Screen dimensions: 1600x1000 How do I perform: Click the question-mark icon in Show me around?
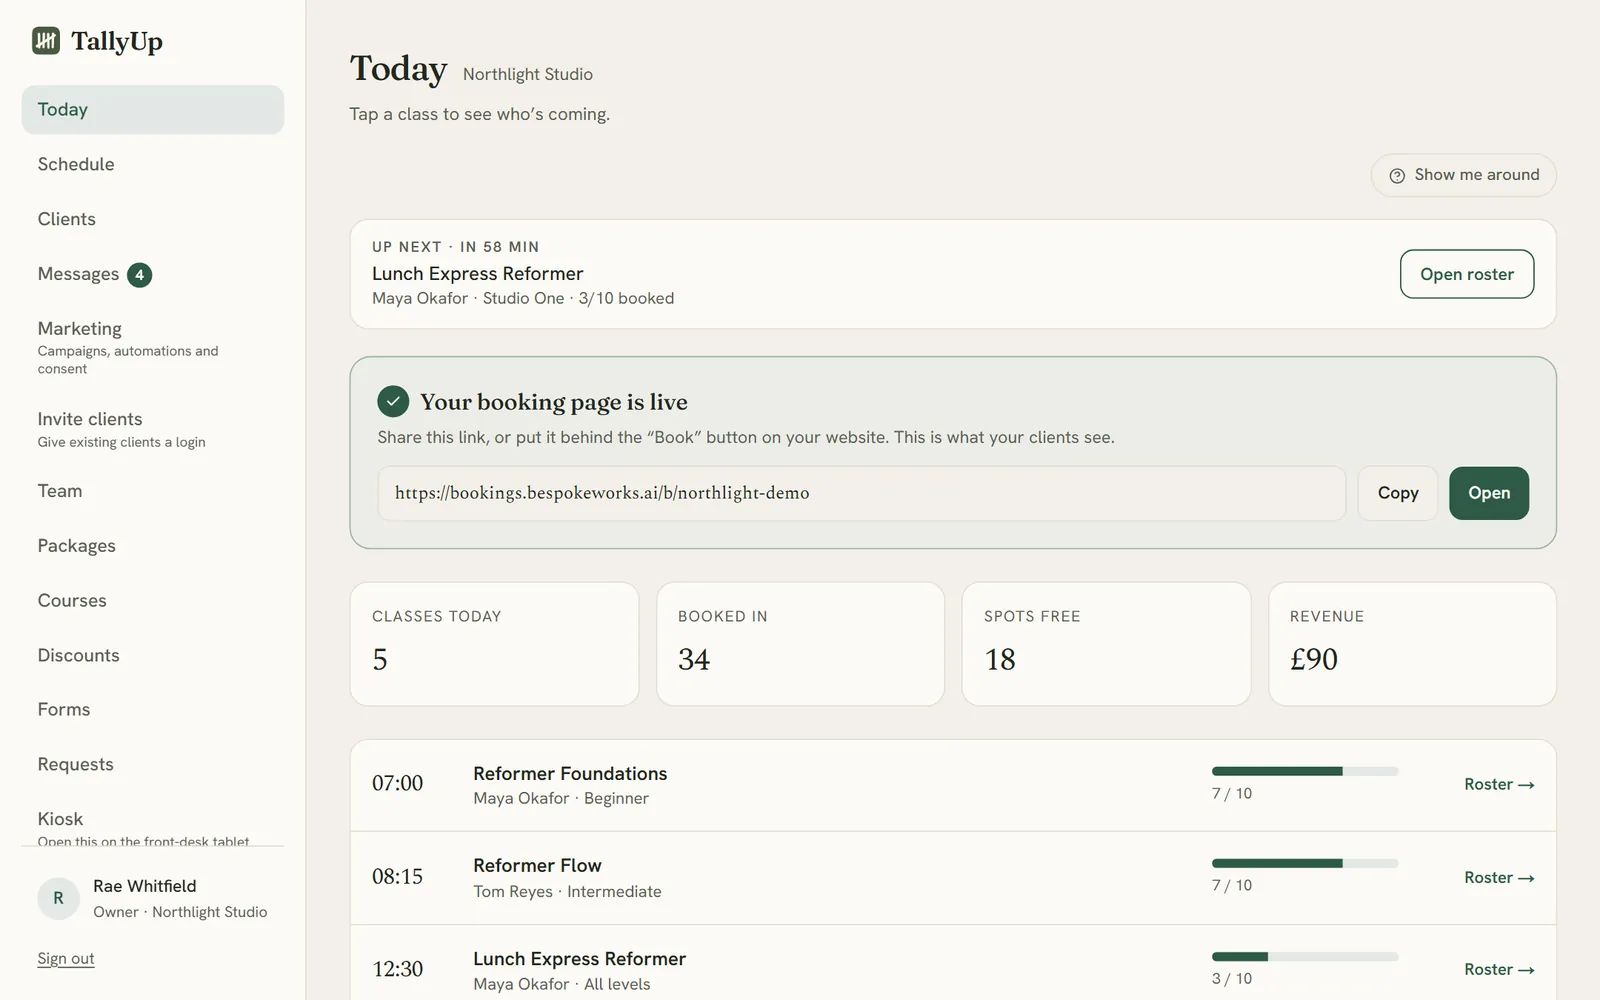tap(1397, 175)
